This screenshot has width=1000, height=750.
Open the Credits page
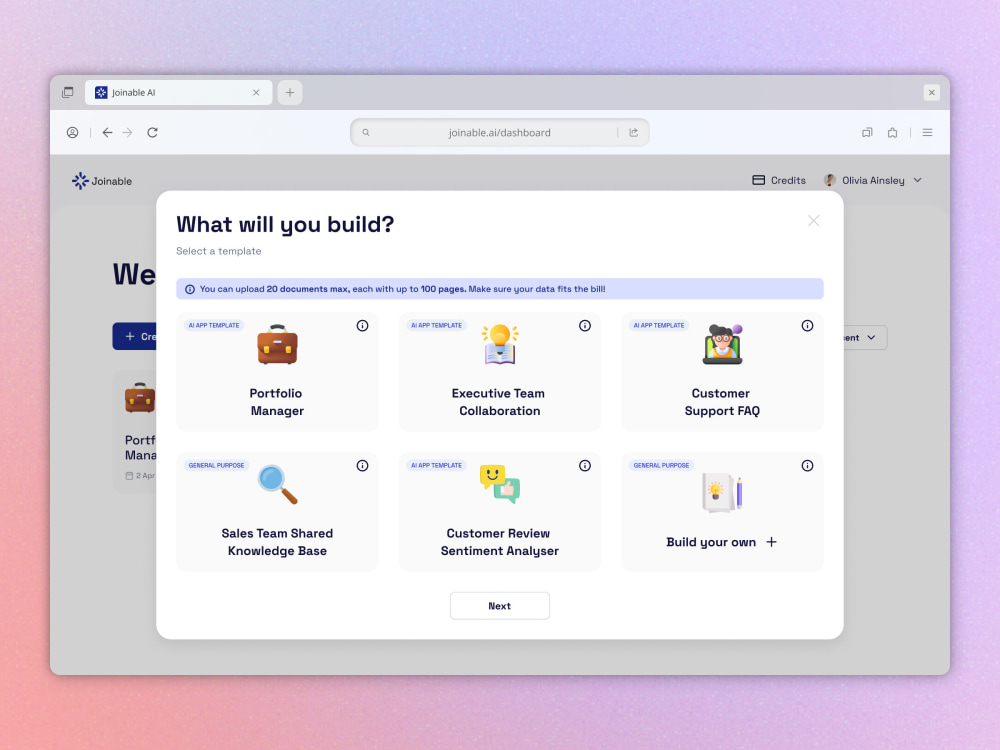[x=779, y=180]
